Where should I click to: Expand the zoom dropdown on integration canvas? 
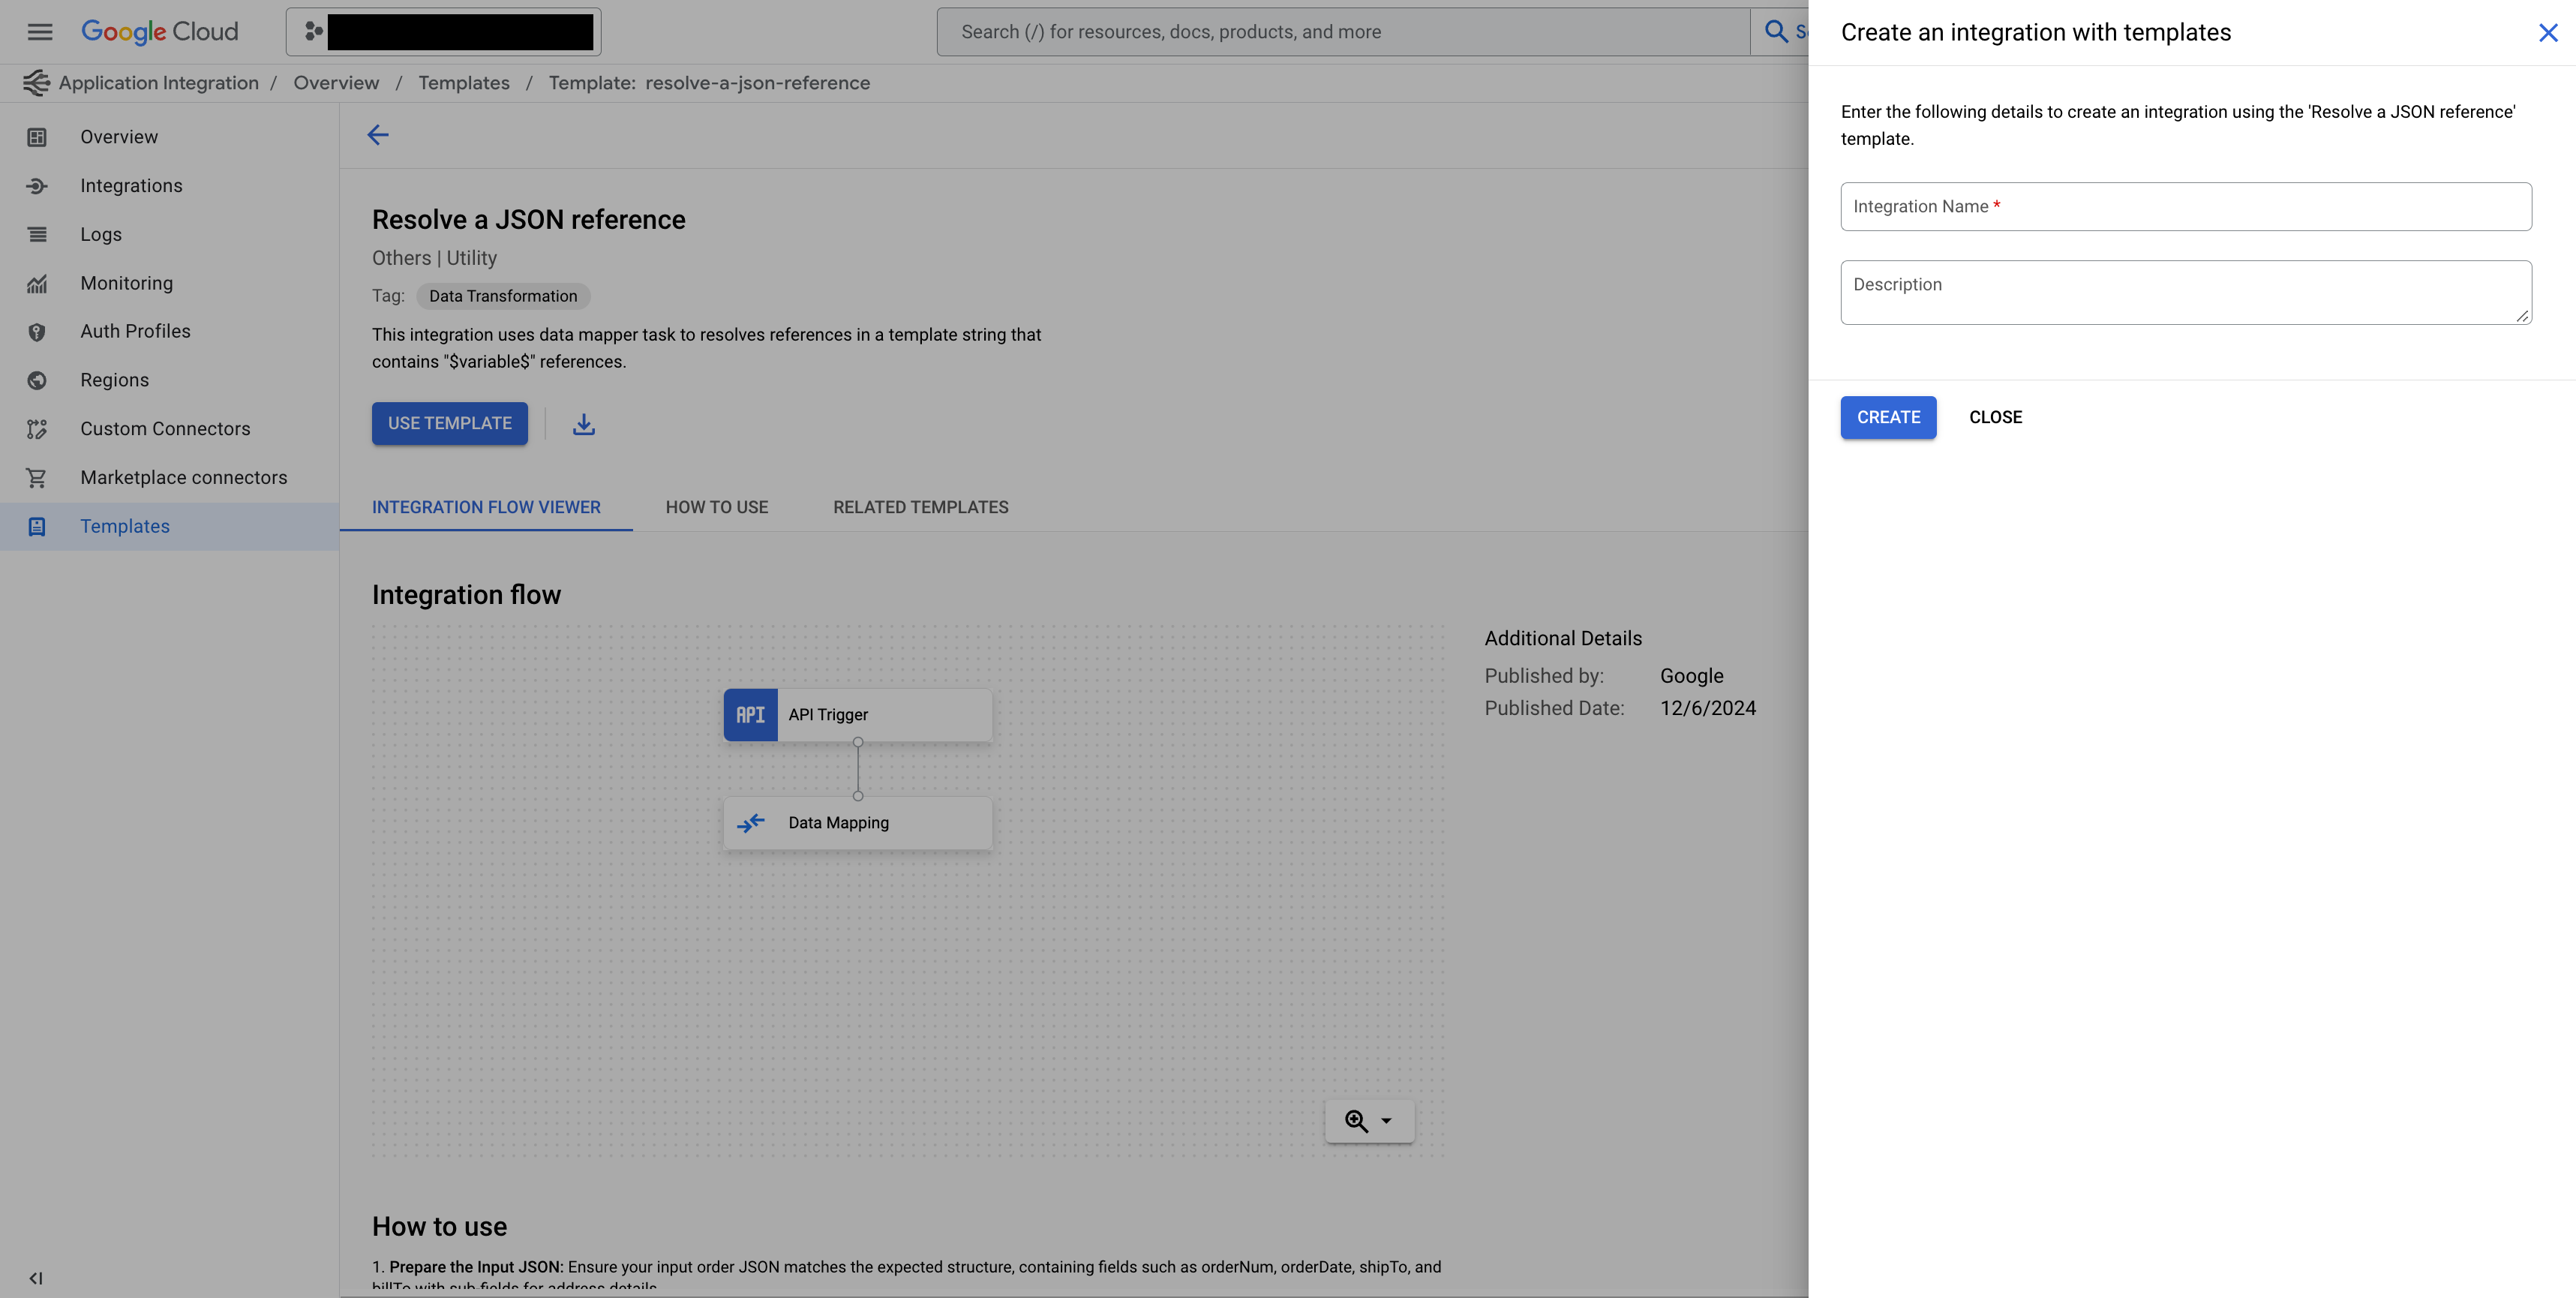pyautogui.click(x=1385, y=1121)
